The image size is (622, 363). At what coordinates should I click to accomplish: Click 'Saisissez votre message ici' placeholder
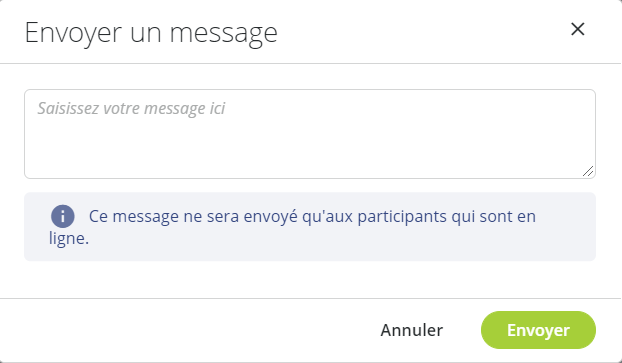131,108
